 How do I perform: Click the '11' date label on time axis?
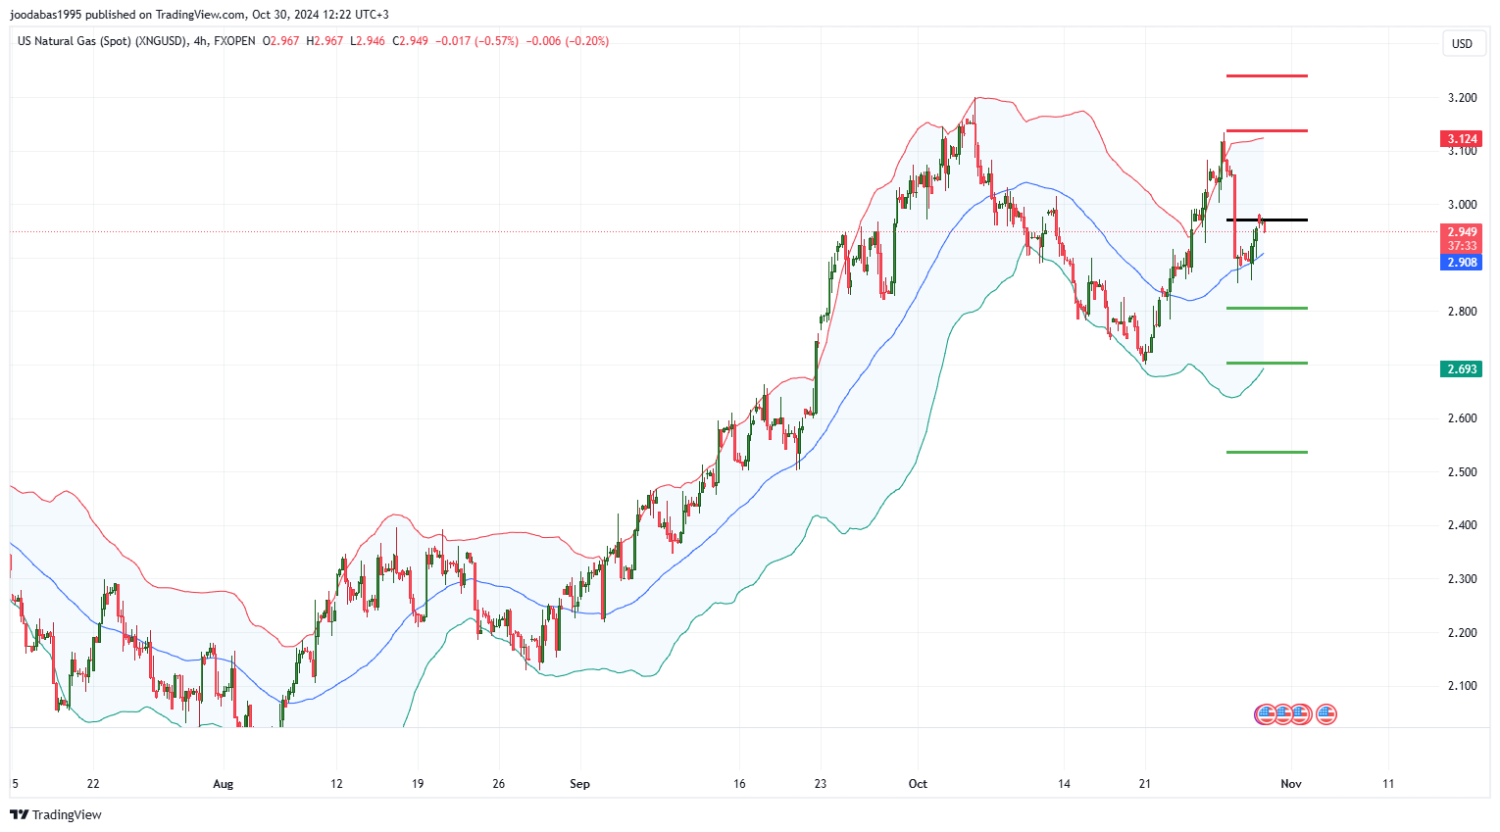tap(1388, 784)
